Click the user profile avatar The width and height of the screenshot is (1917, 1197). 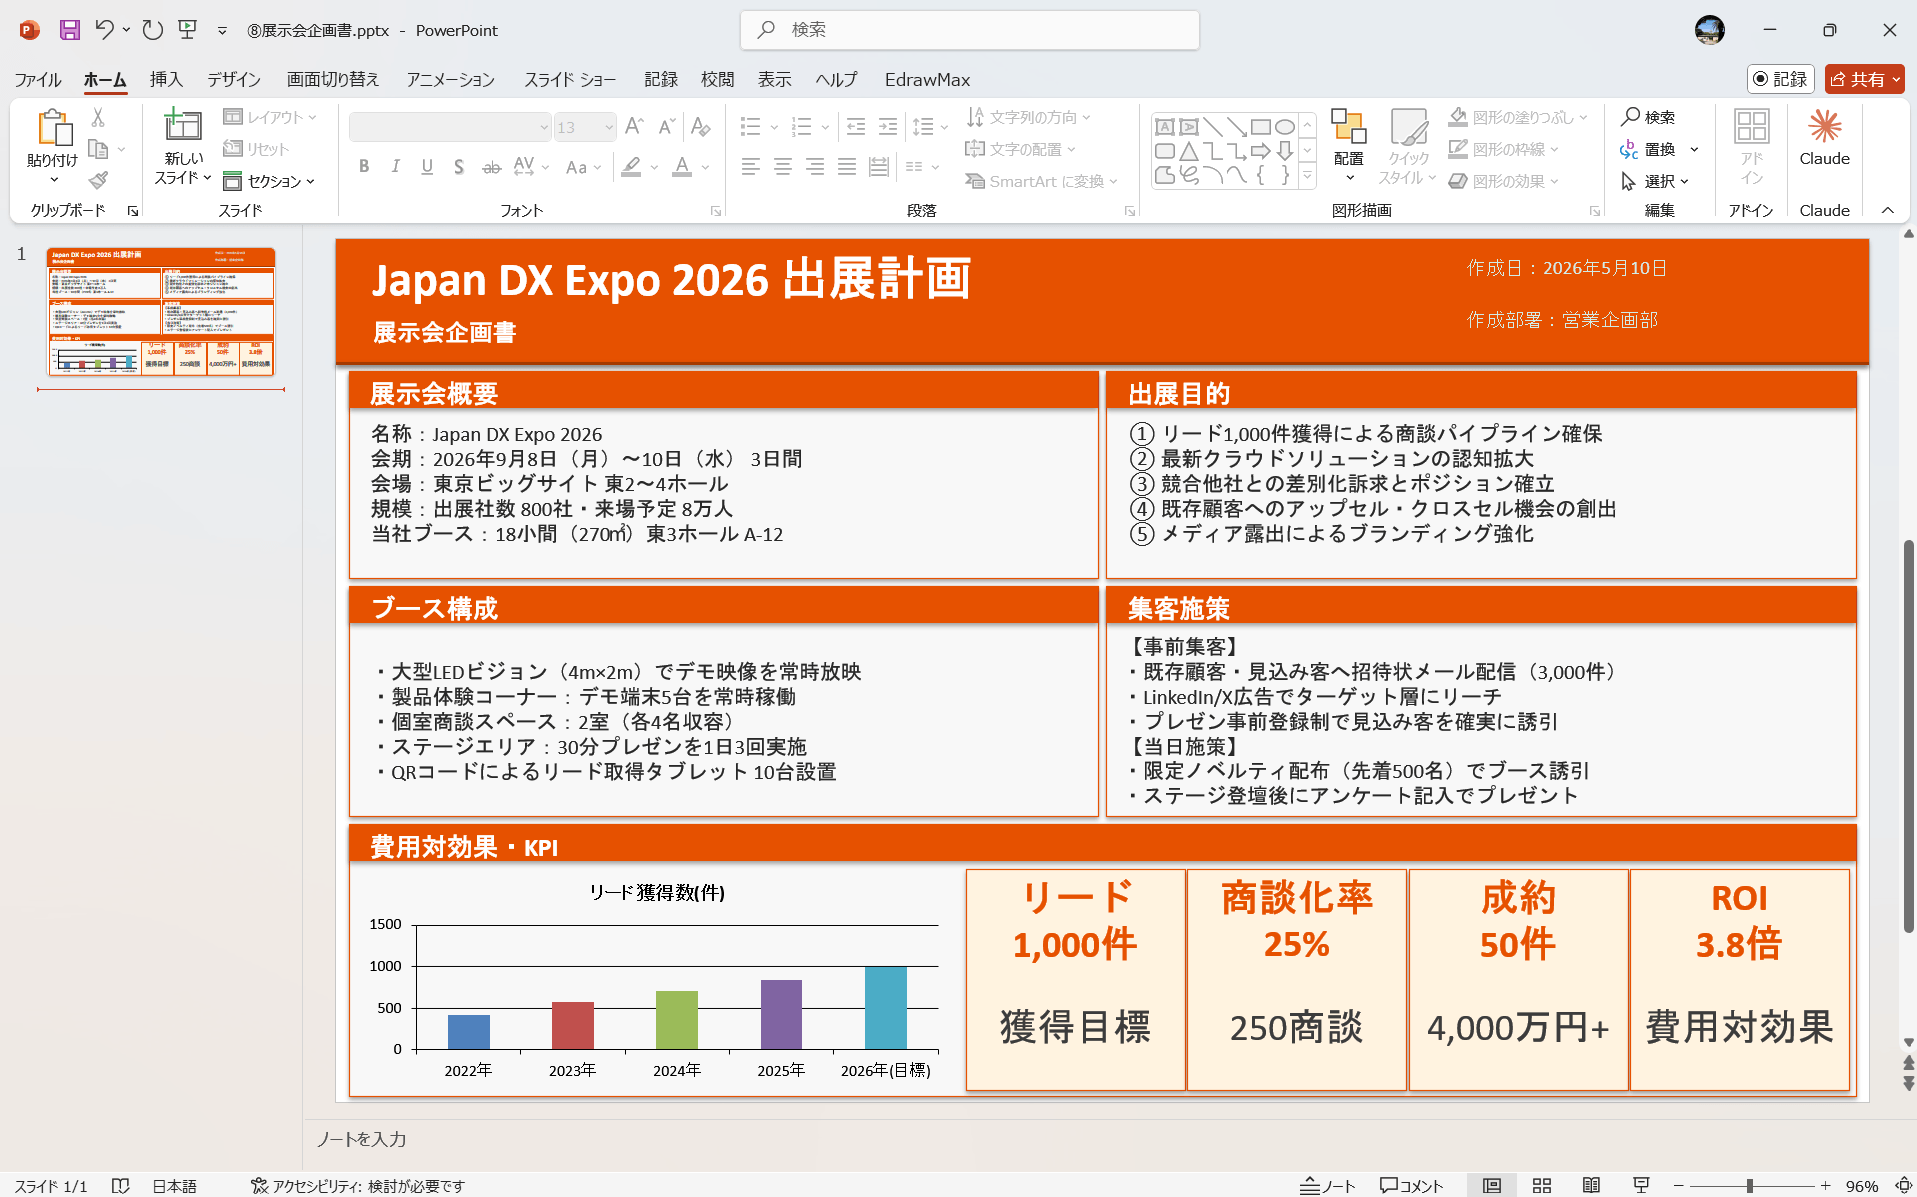tap(1710, 30)
